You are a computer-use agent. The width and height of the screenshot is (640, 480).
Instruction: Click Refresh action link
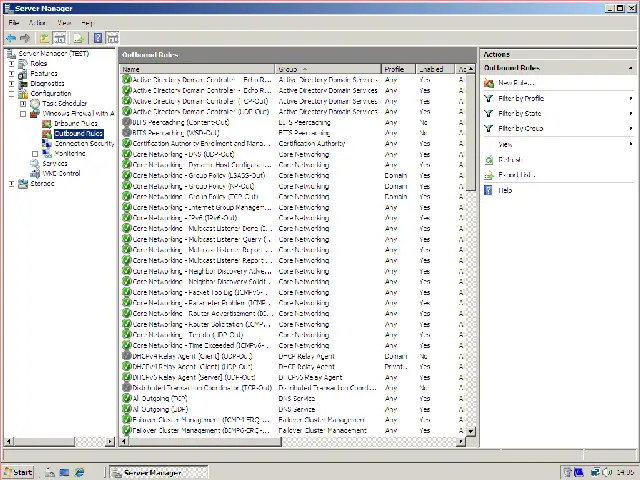510,160
